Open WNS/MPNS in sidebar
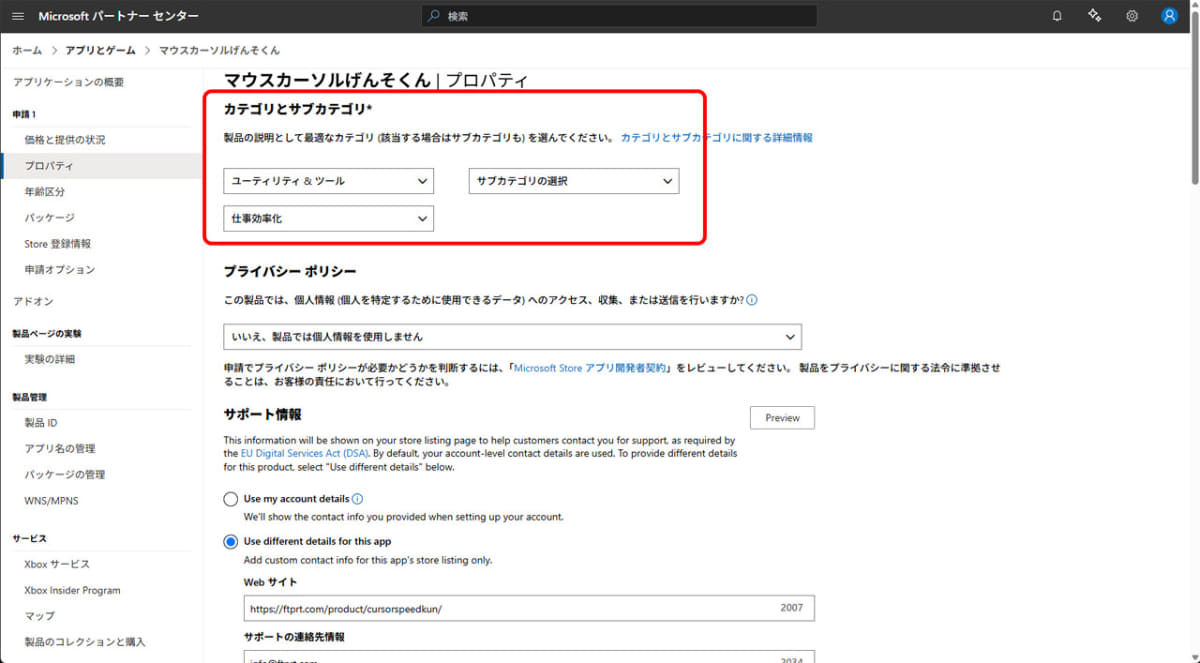Viewport: 1200px width, 663px height. point(52,500)
